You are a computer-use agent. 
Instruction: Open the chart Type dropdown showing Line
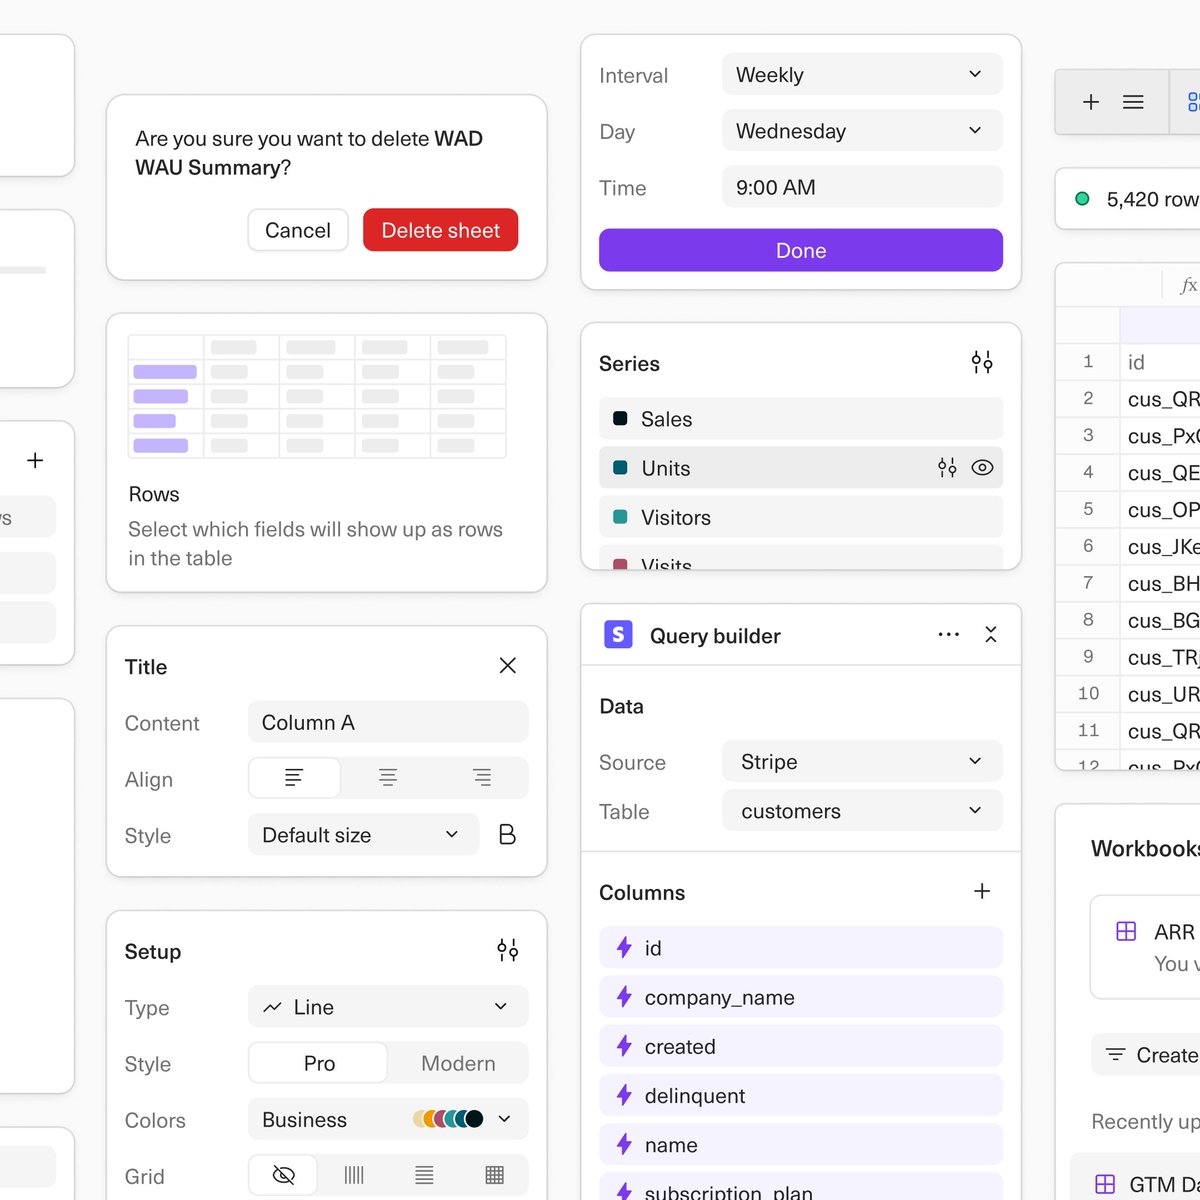point(388,1007)
